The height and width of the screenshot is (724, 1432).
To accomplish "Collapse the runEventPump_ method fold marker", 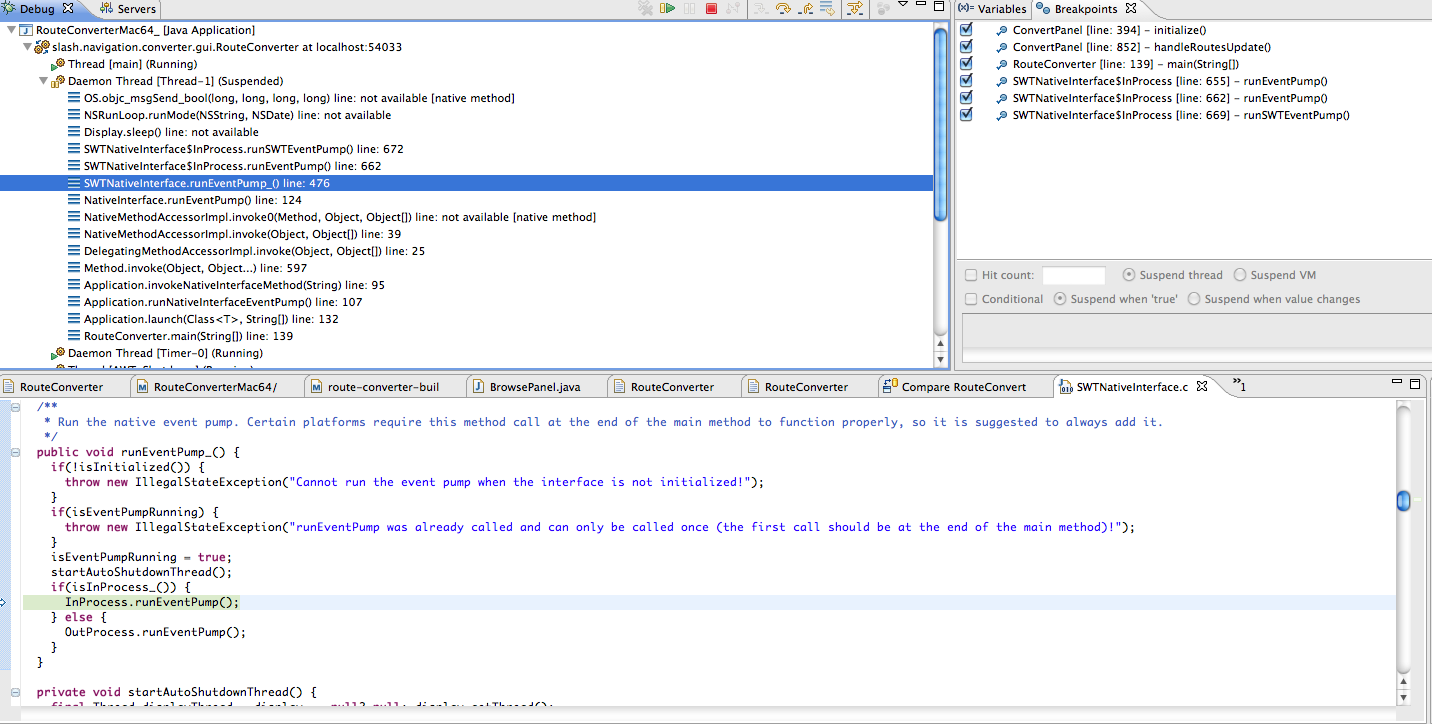I will pyautogui.click(x=14, y=452).
